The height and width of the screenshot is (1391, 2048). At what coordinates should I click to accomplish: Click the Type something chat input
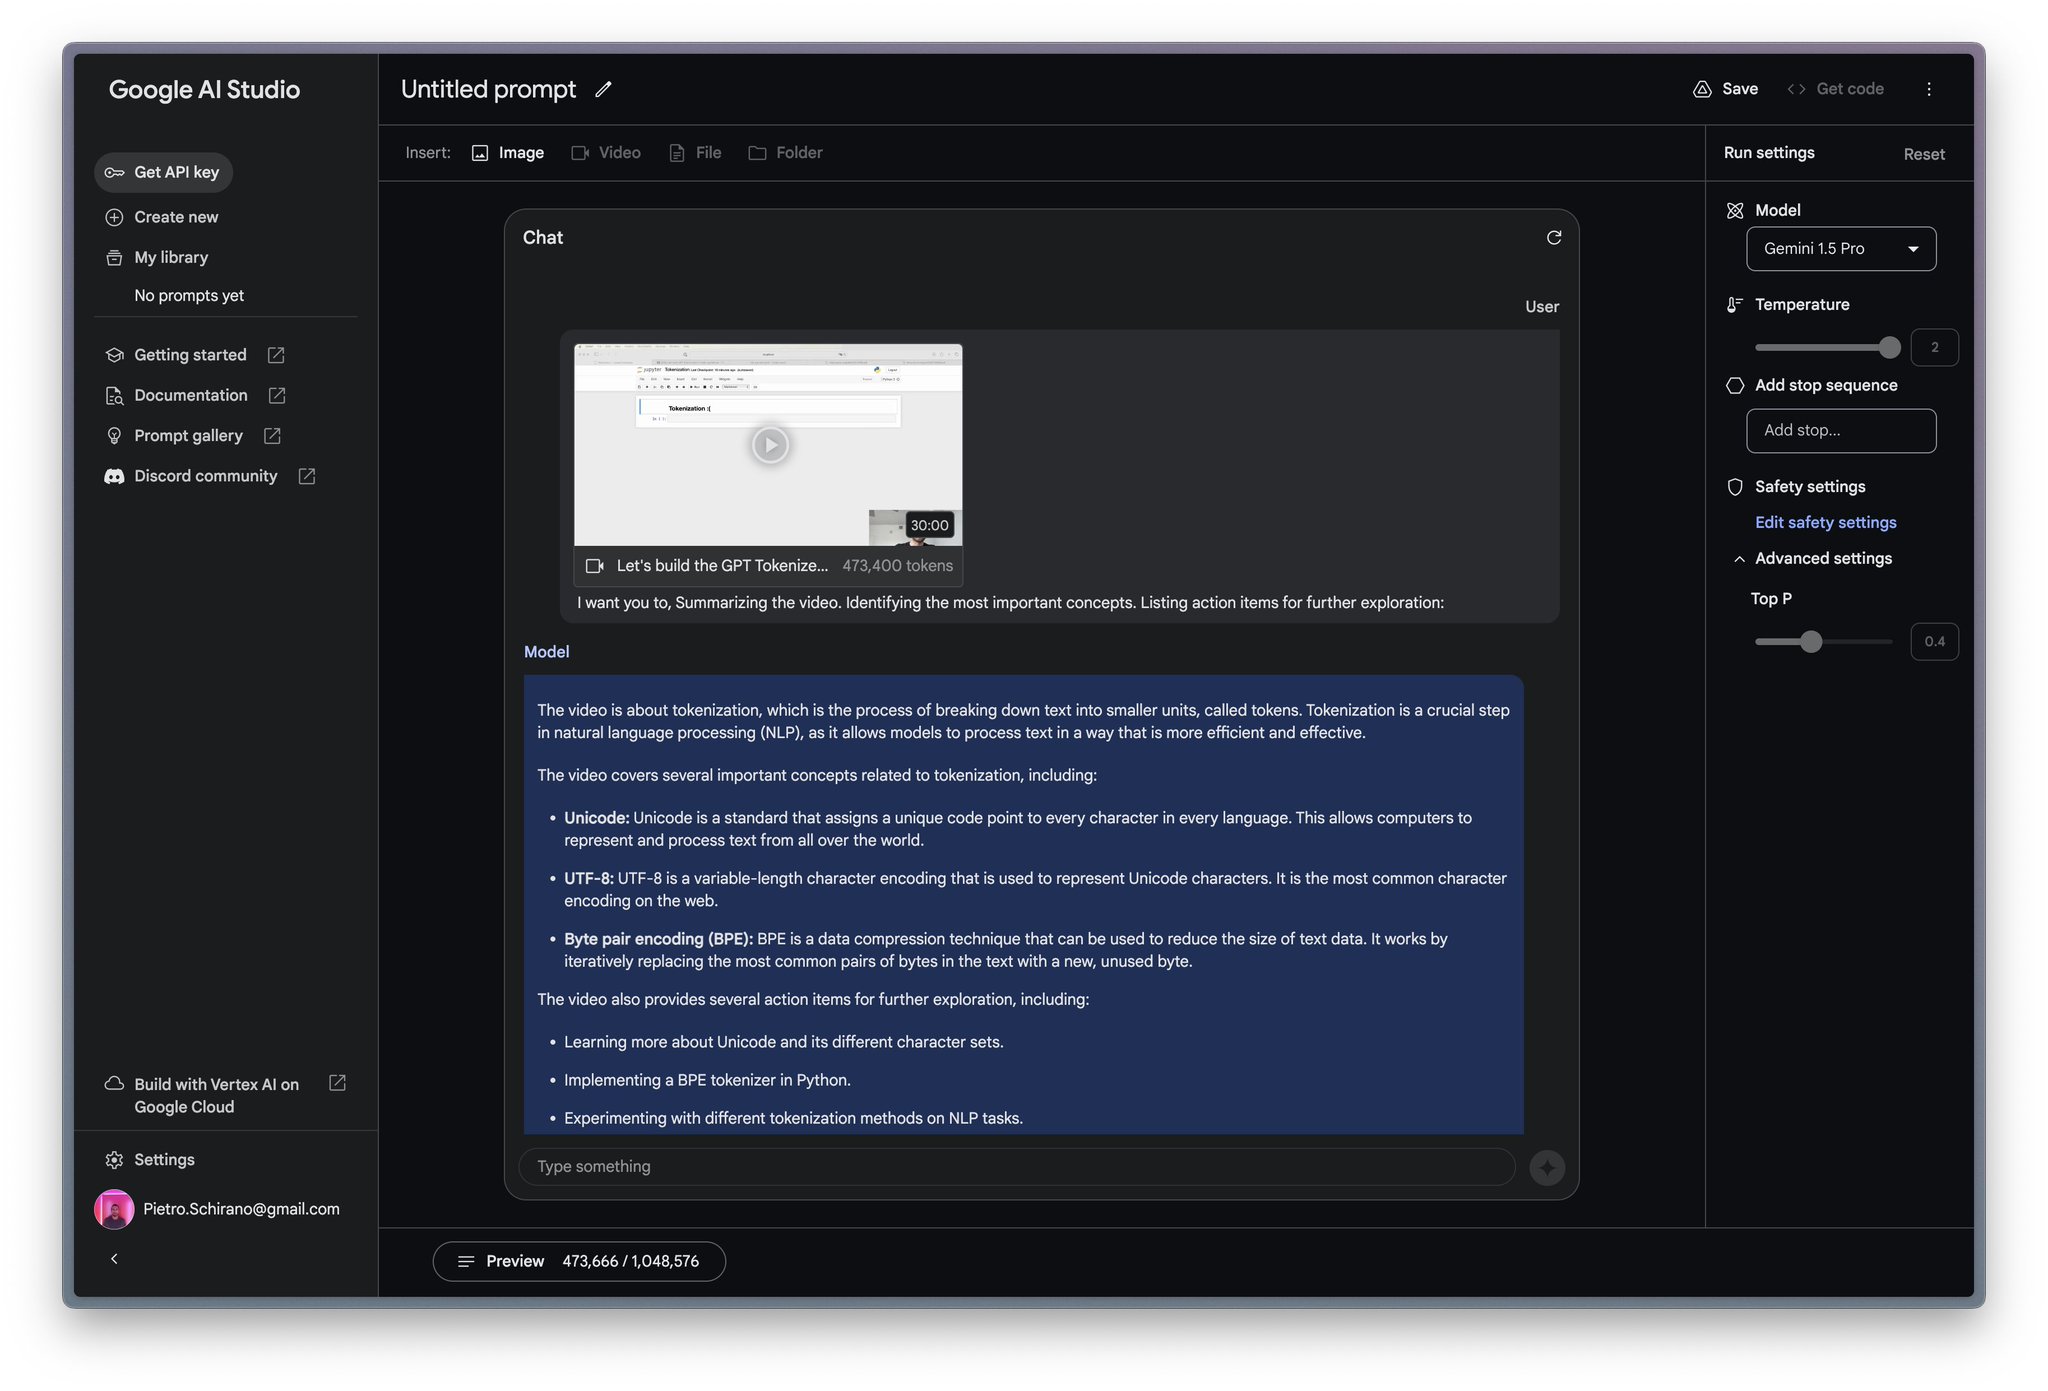coord(1016,1167)
